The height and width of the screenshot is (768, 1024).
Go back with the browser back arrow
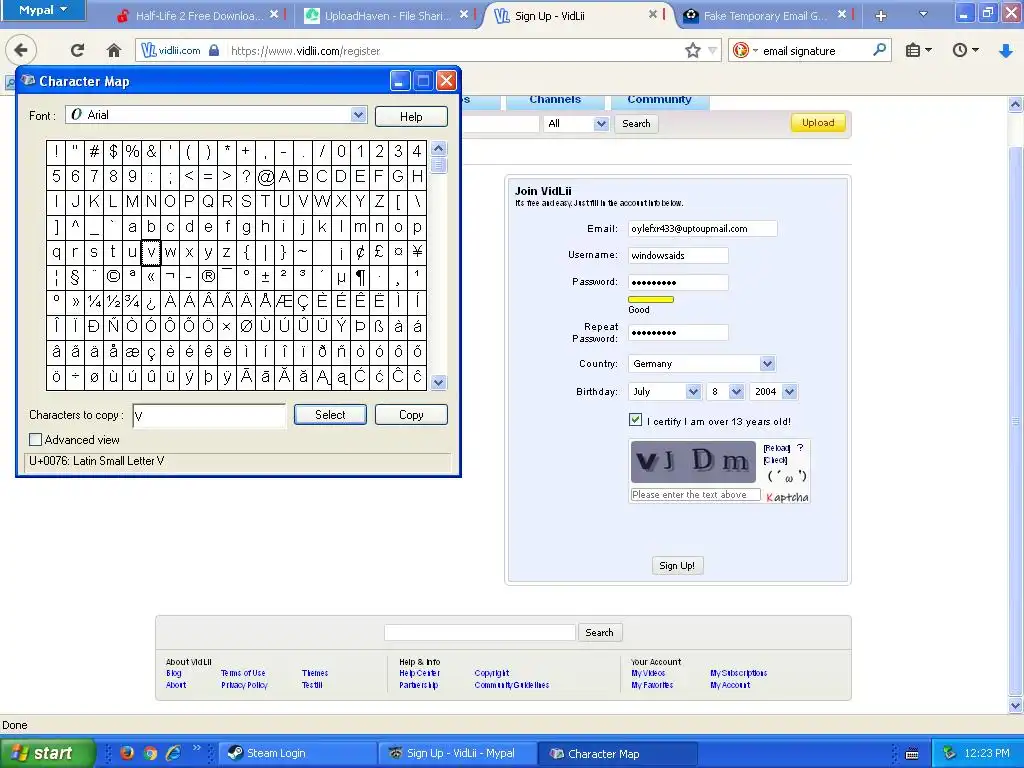click(21, 50)
